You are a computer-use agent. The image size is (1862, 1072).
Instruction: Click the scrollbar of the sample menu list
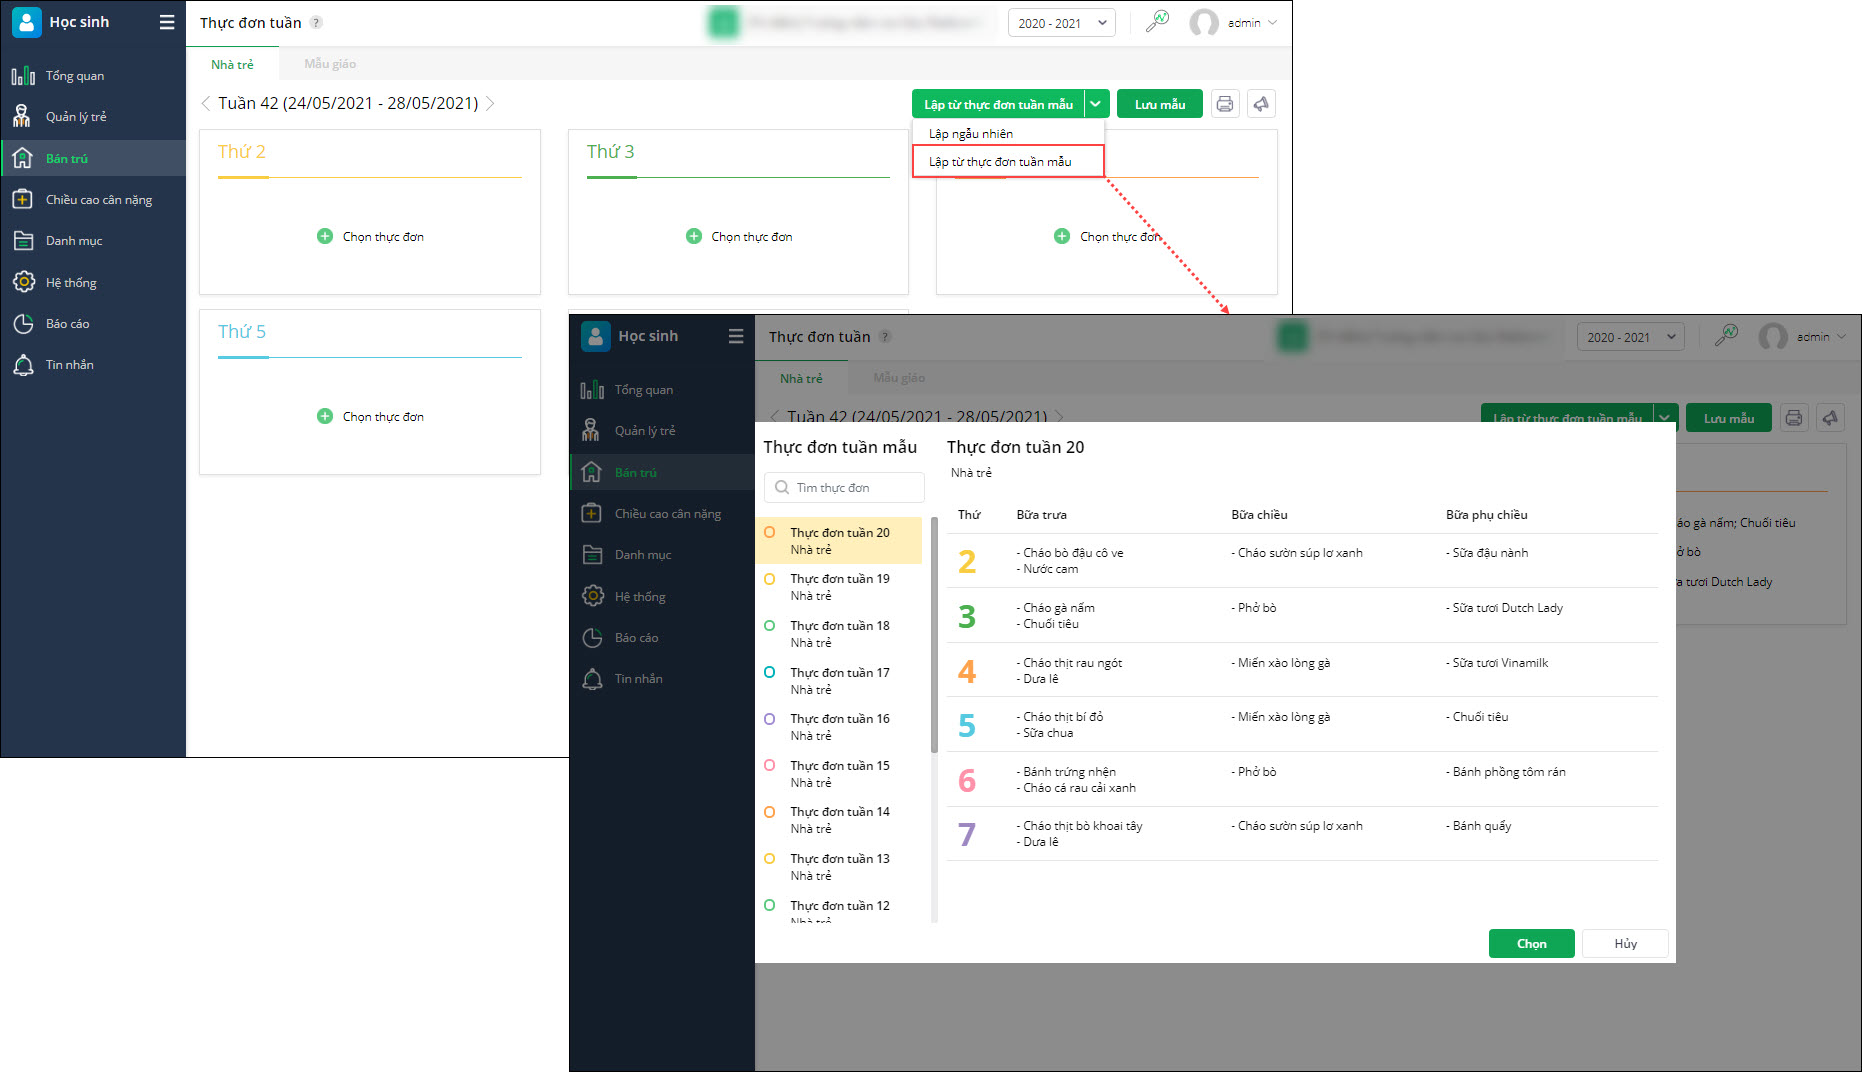click(934, 635)
